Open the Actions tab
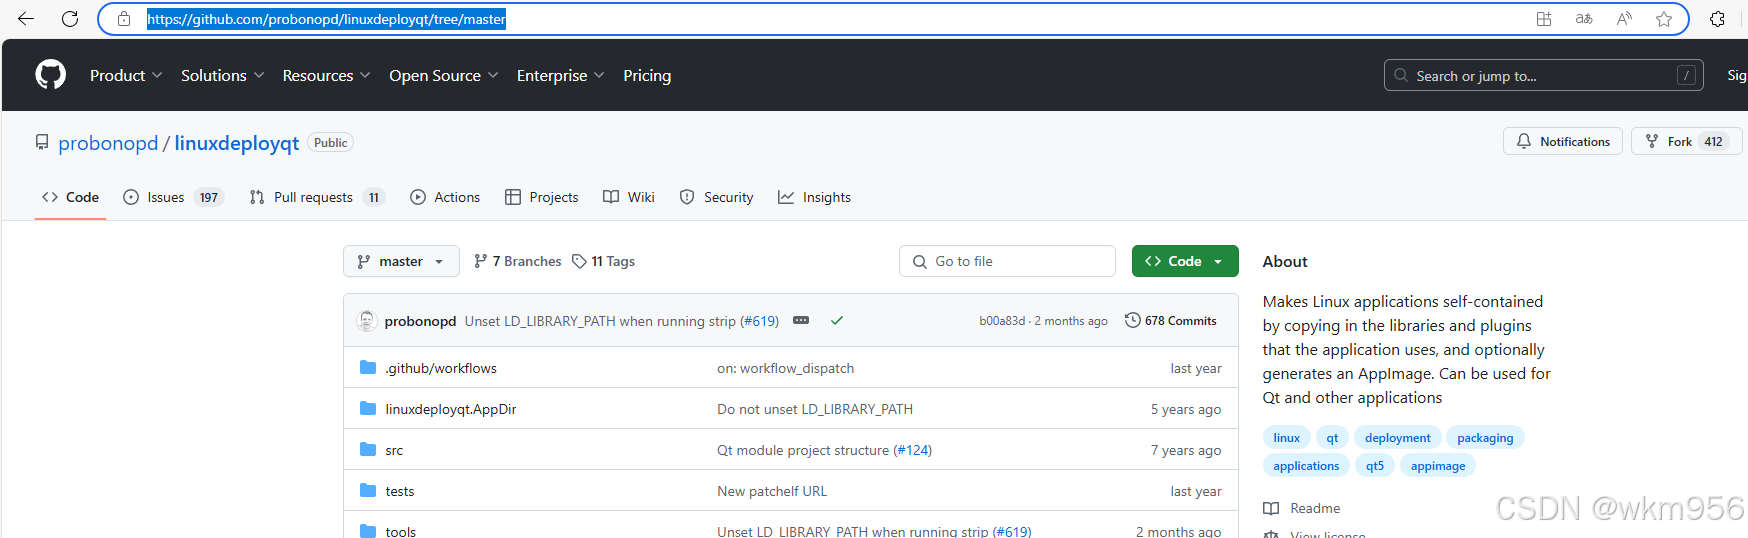 [x=445, y=197]
